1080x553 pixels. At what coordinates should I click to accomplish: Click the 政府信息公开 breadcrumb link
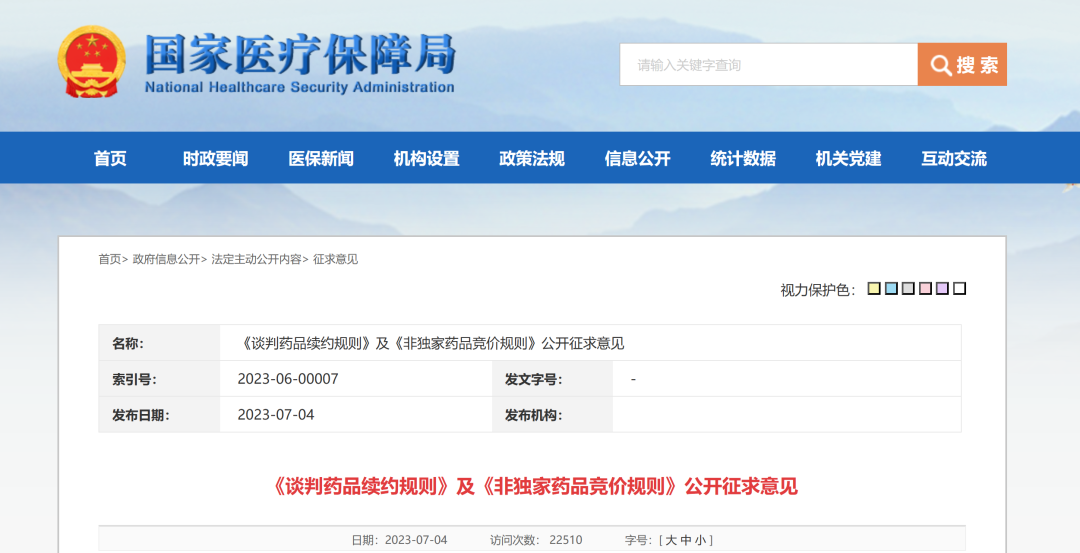click(x=166, y=259)
